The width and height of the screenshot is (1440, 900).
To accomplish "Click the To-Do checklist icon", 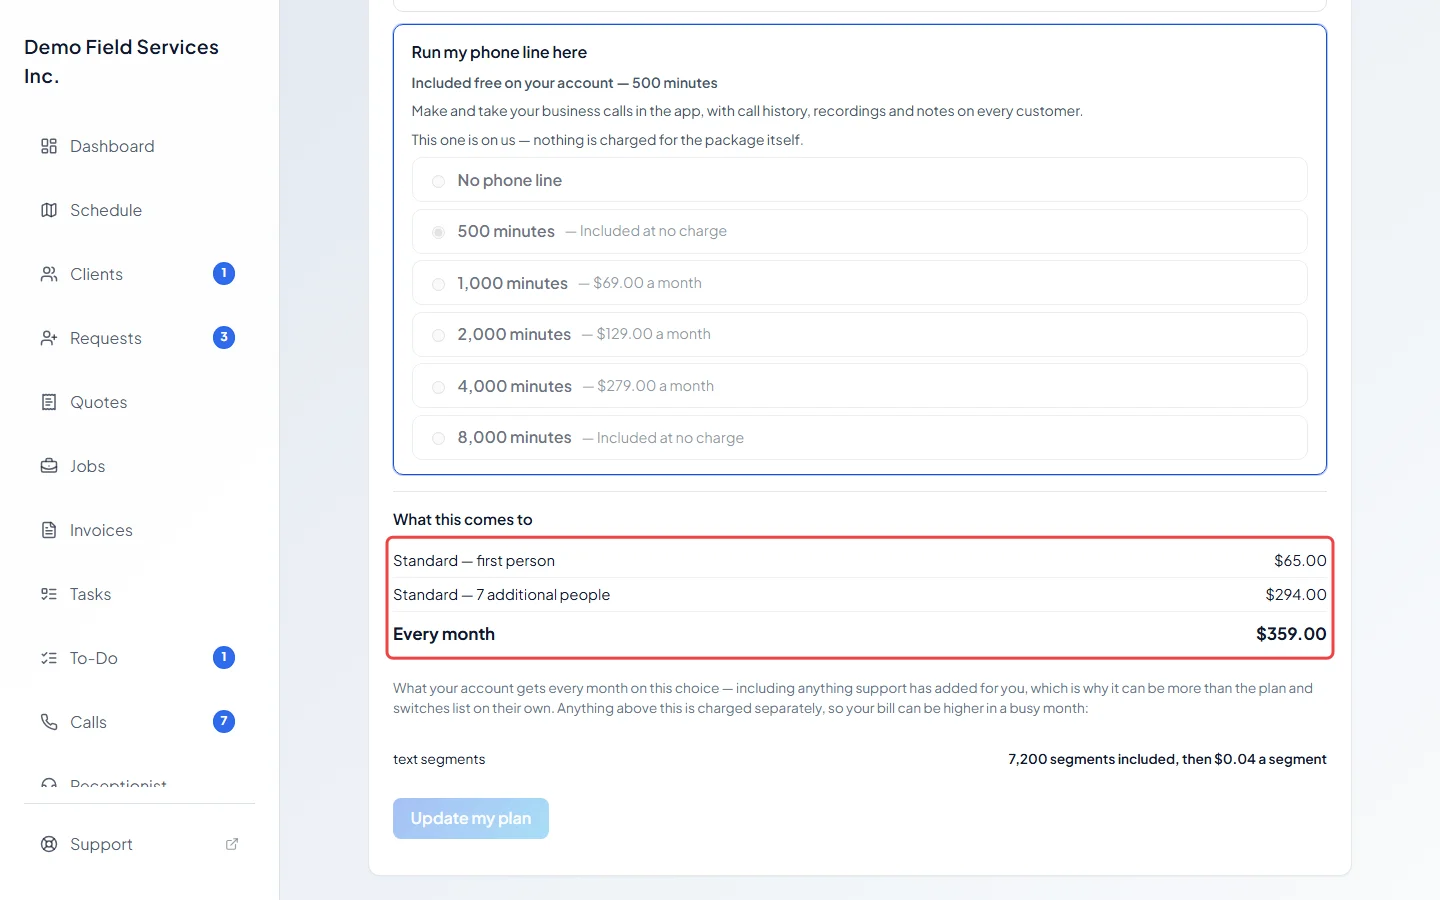I will pyautogui.click(x=49, y=658).
